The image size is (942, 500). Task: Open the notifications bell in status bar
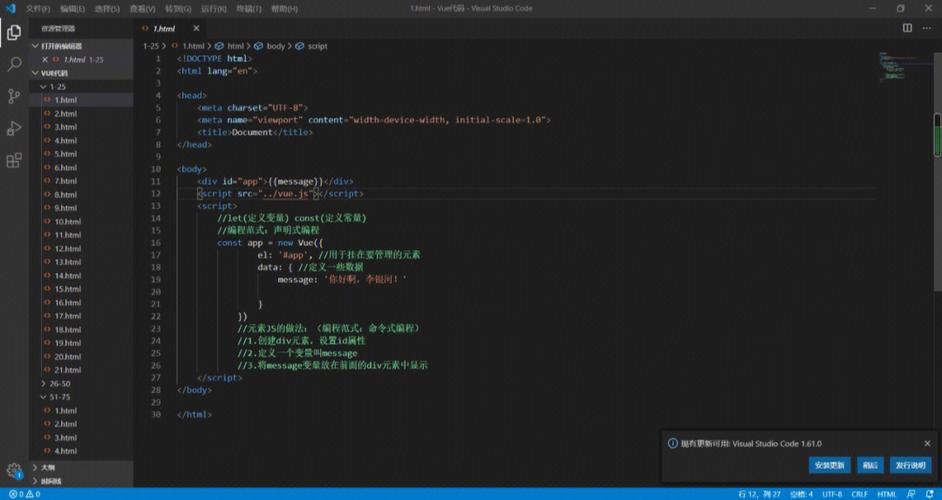tap(929, 494)
